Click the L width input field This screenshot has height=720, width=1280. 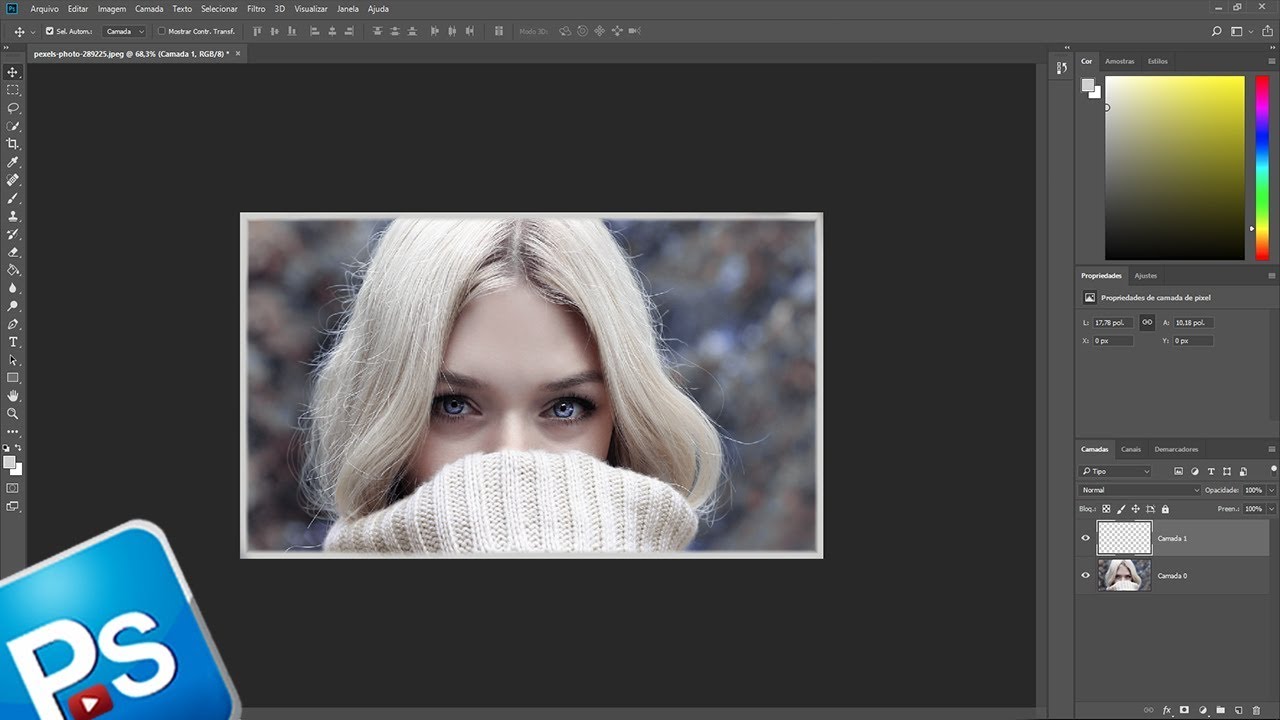click(x=1113, y=323)
